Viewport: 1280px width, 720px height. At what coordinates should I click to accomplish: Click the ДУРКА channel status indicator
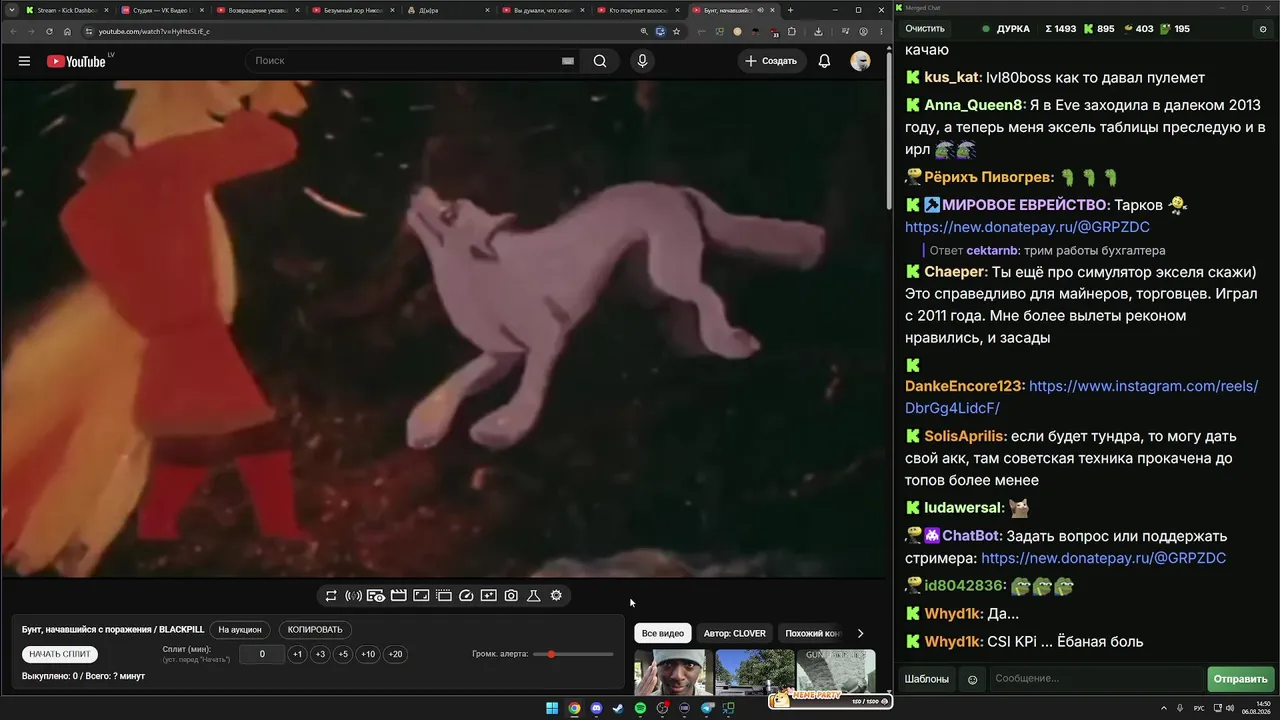tap(1006, 29)
